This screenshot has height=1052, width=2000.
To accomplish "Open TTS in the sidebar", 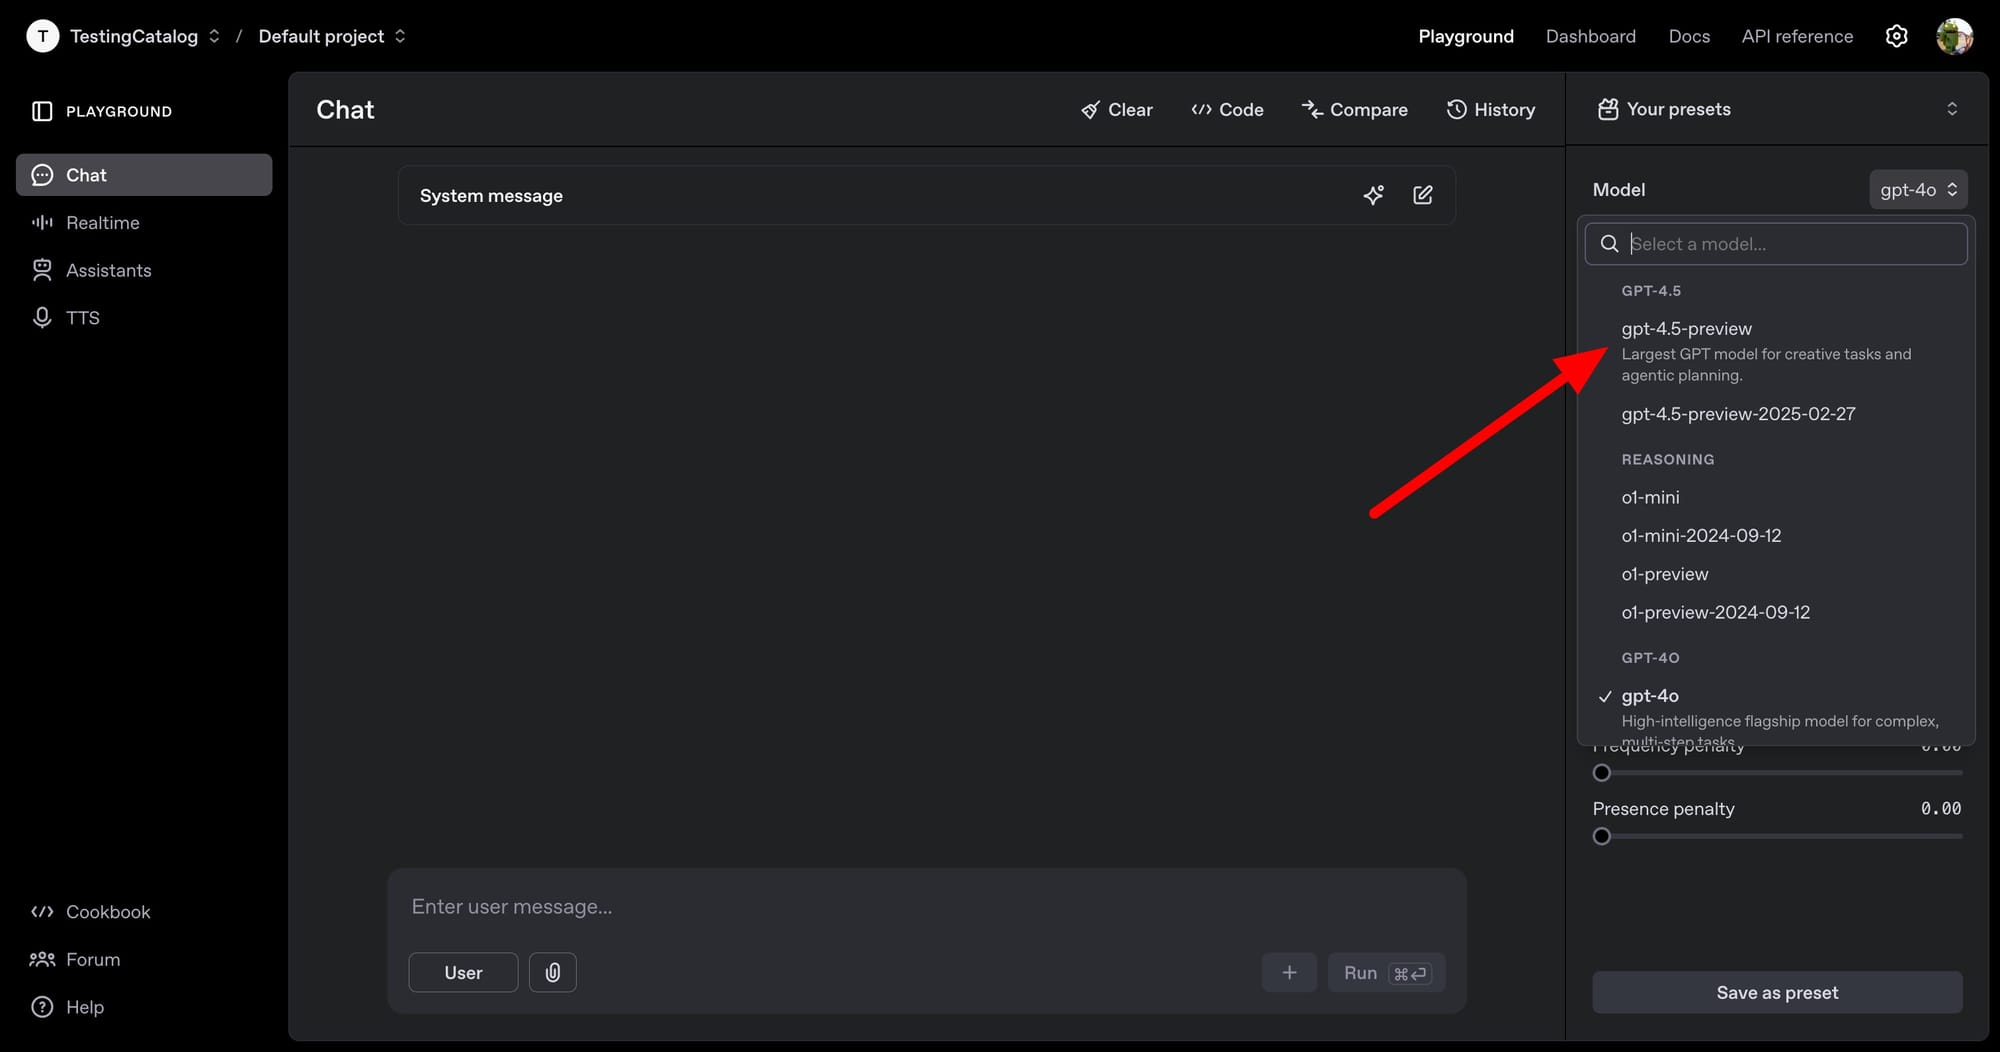I will pyautogui.click(x=144, y=318).
